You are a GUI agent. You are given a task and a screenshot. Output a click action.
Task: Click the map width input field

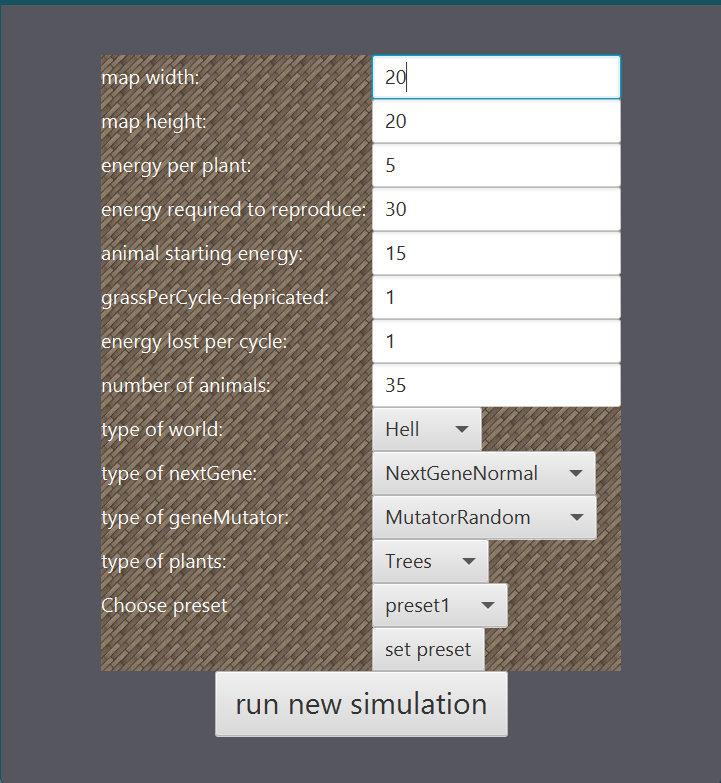click(x=496, y=77)
